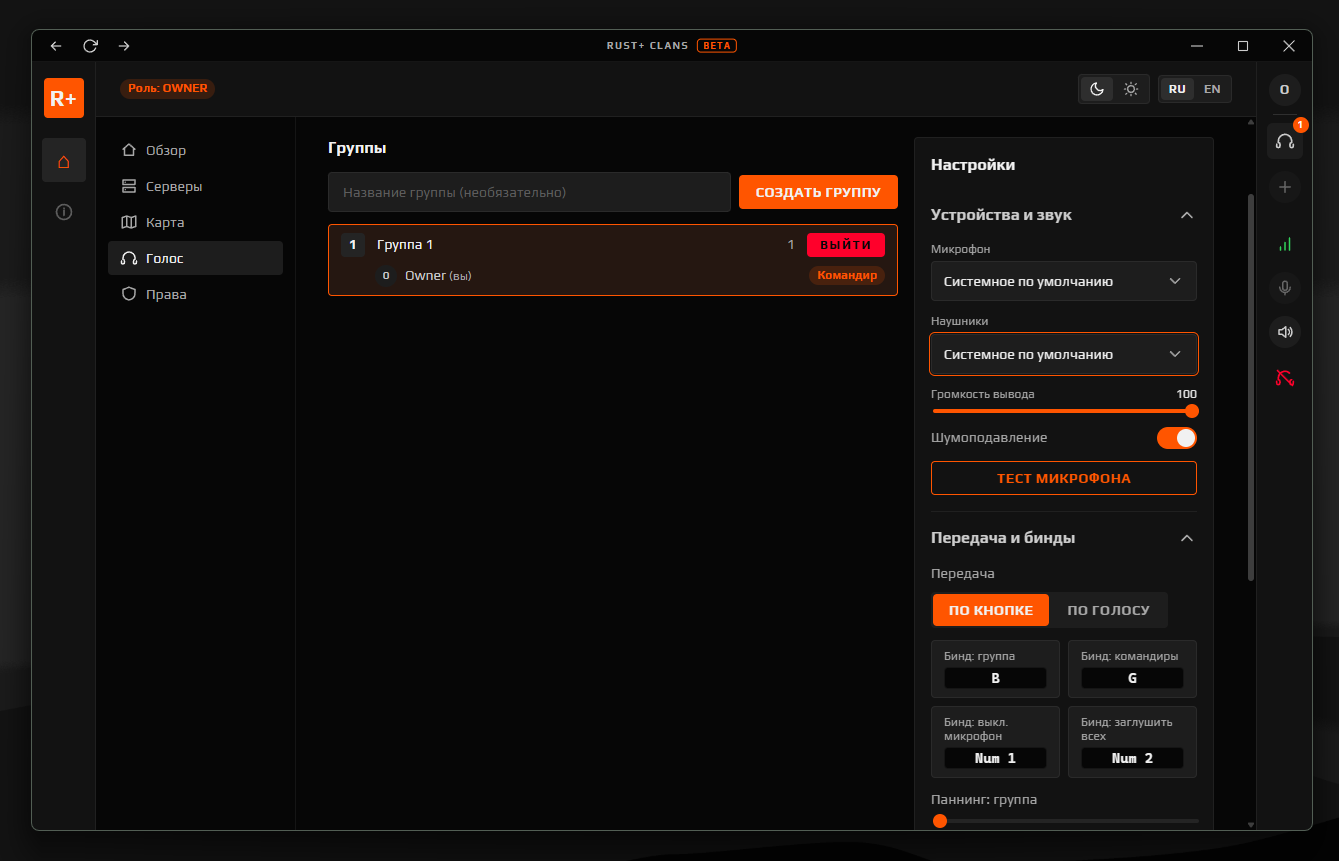
Task: Click the green signal bars icon
Action: 1285,244
